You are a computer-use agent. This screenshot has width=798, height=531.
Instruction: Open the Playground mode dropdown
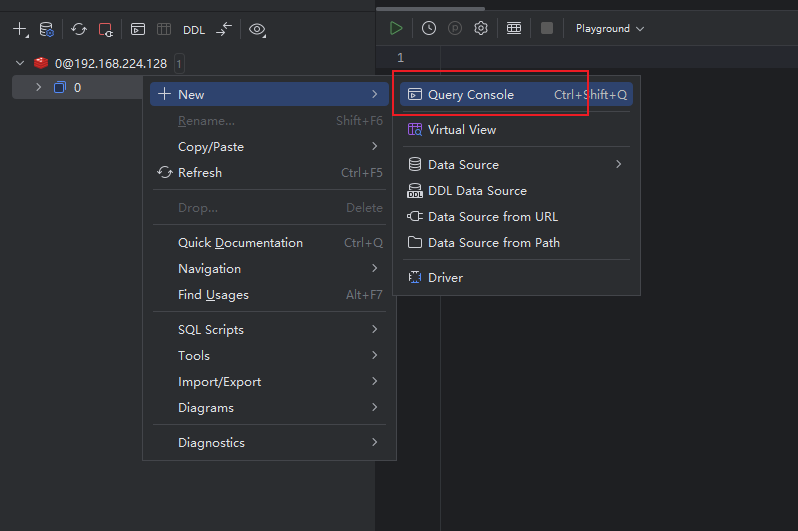[609, 28]
